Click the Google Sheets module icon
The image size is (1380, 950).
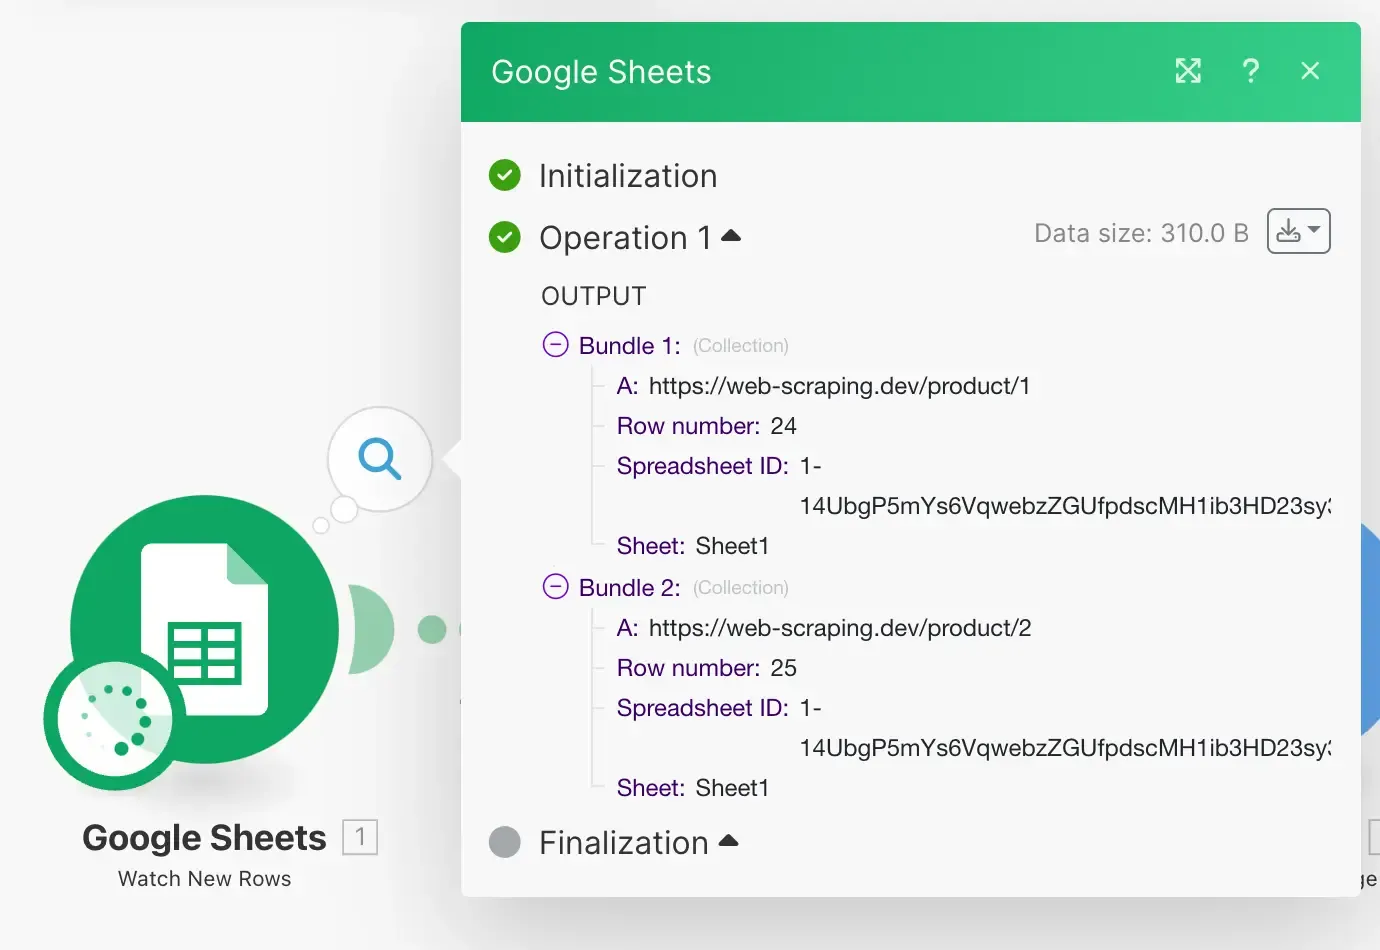click(x=205, y=628)
